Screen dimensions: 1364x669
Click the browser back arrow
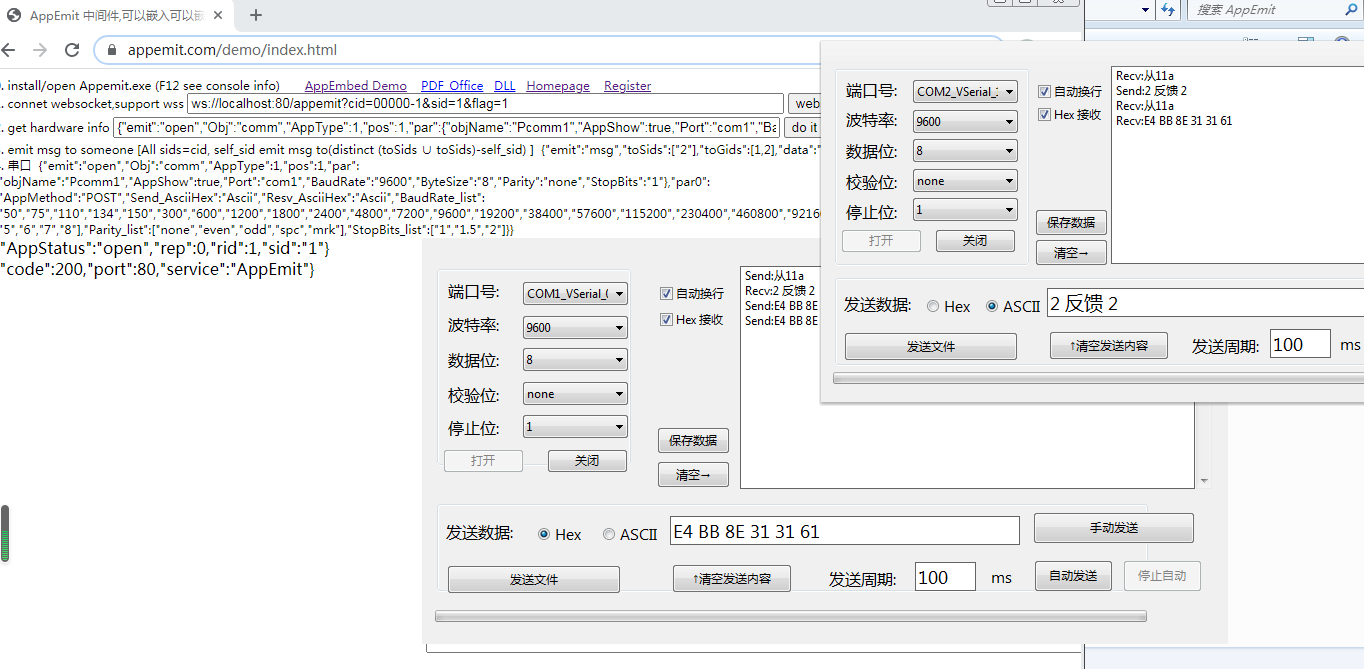10,49
